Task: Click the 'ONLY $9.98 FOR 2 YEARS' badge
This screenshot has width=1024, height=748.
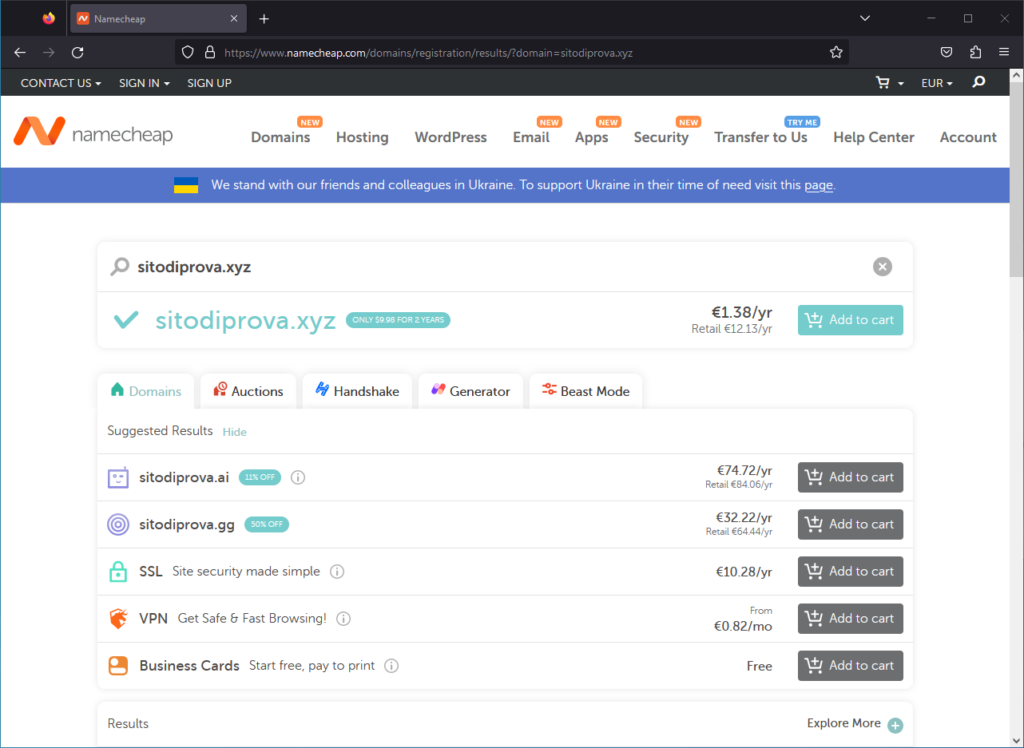Action: click(398, 320)
